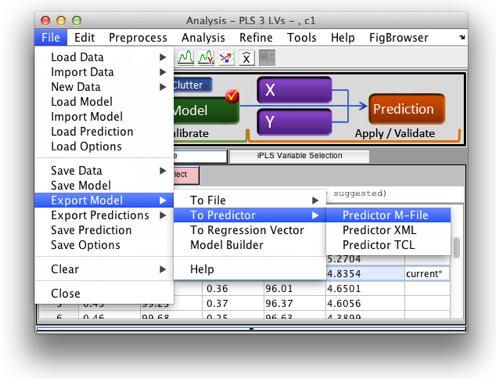
Task: Click the table's vertical scrollbar
Action: (x=457, y=247)
